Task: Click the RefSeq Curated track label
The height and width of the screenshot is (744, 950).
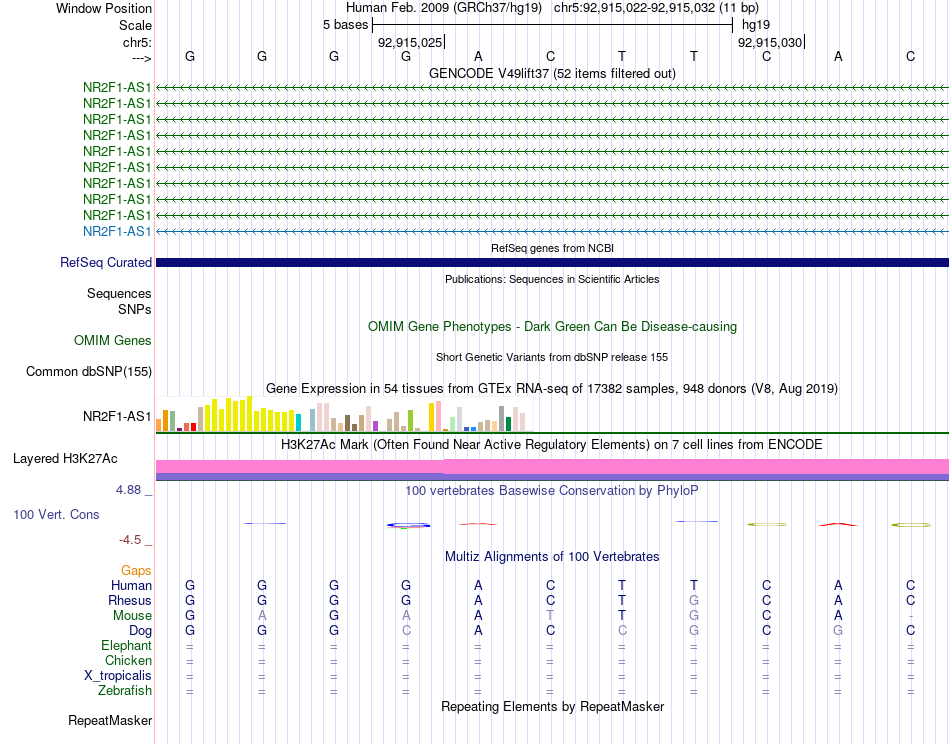Action: coord(106,262)
